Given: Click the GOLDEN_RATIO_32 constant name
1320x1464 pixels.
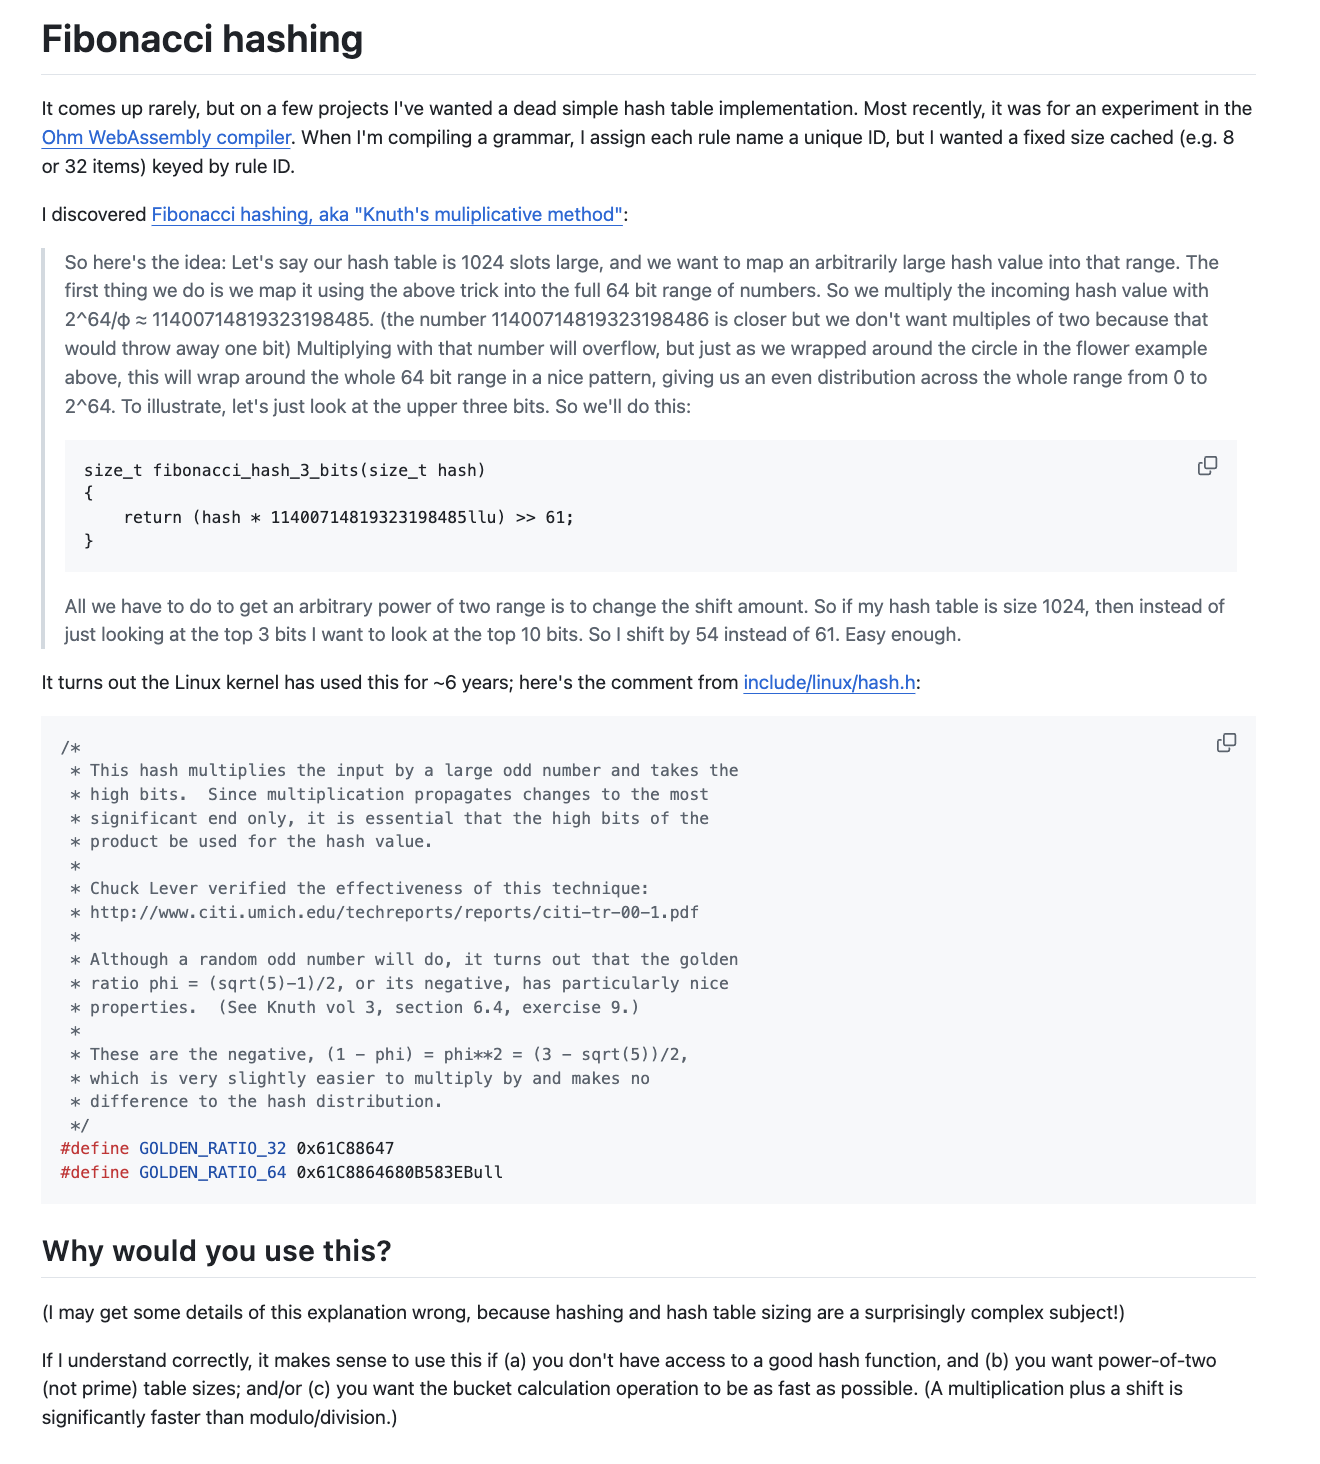Looking at the screenshot, I should pos(212,1149).
